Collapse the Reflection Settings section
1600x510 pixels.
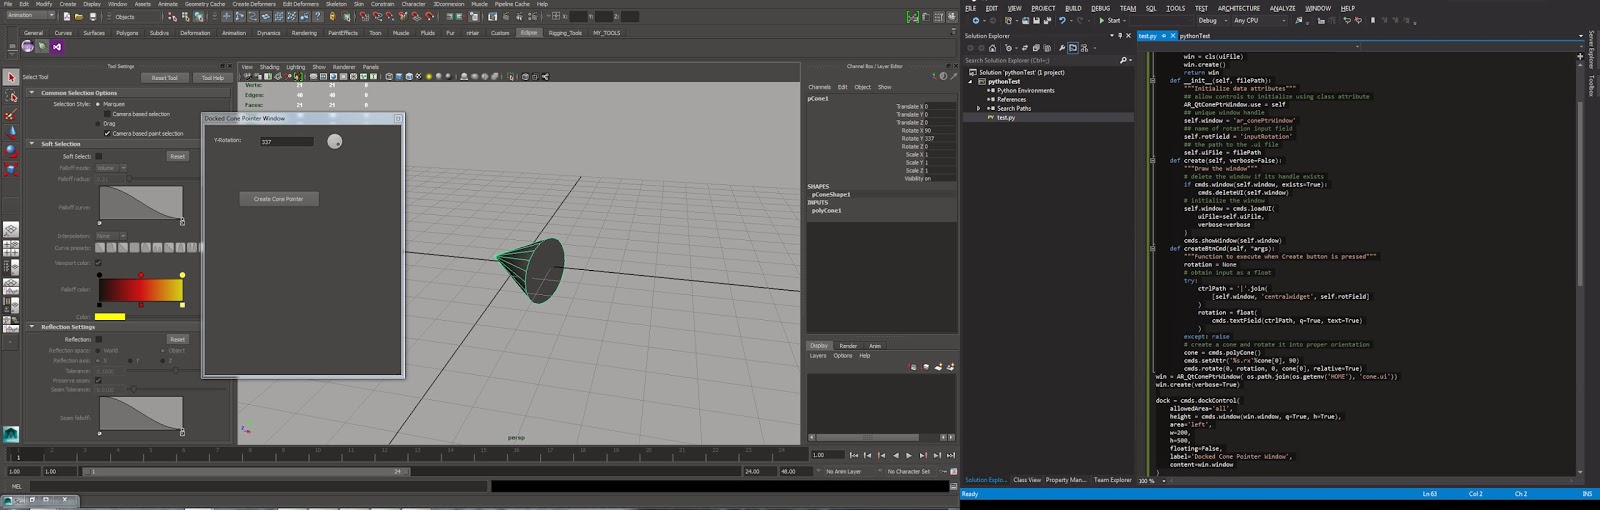tap(32, 327)
